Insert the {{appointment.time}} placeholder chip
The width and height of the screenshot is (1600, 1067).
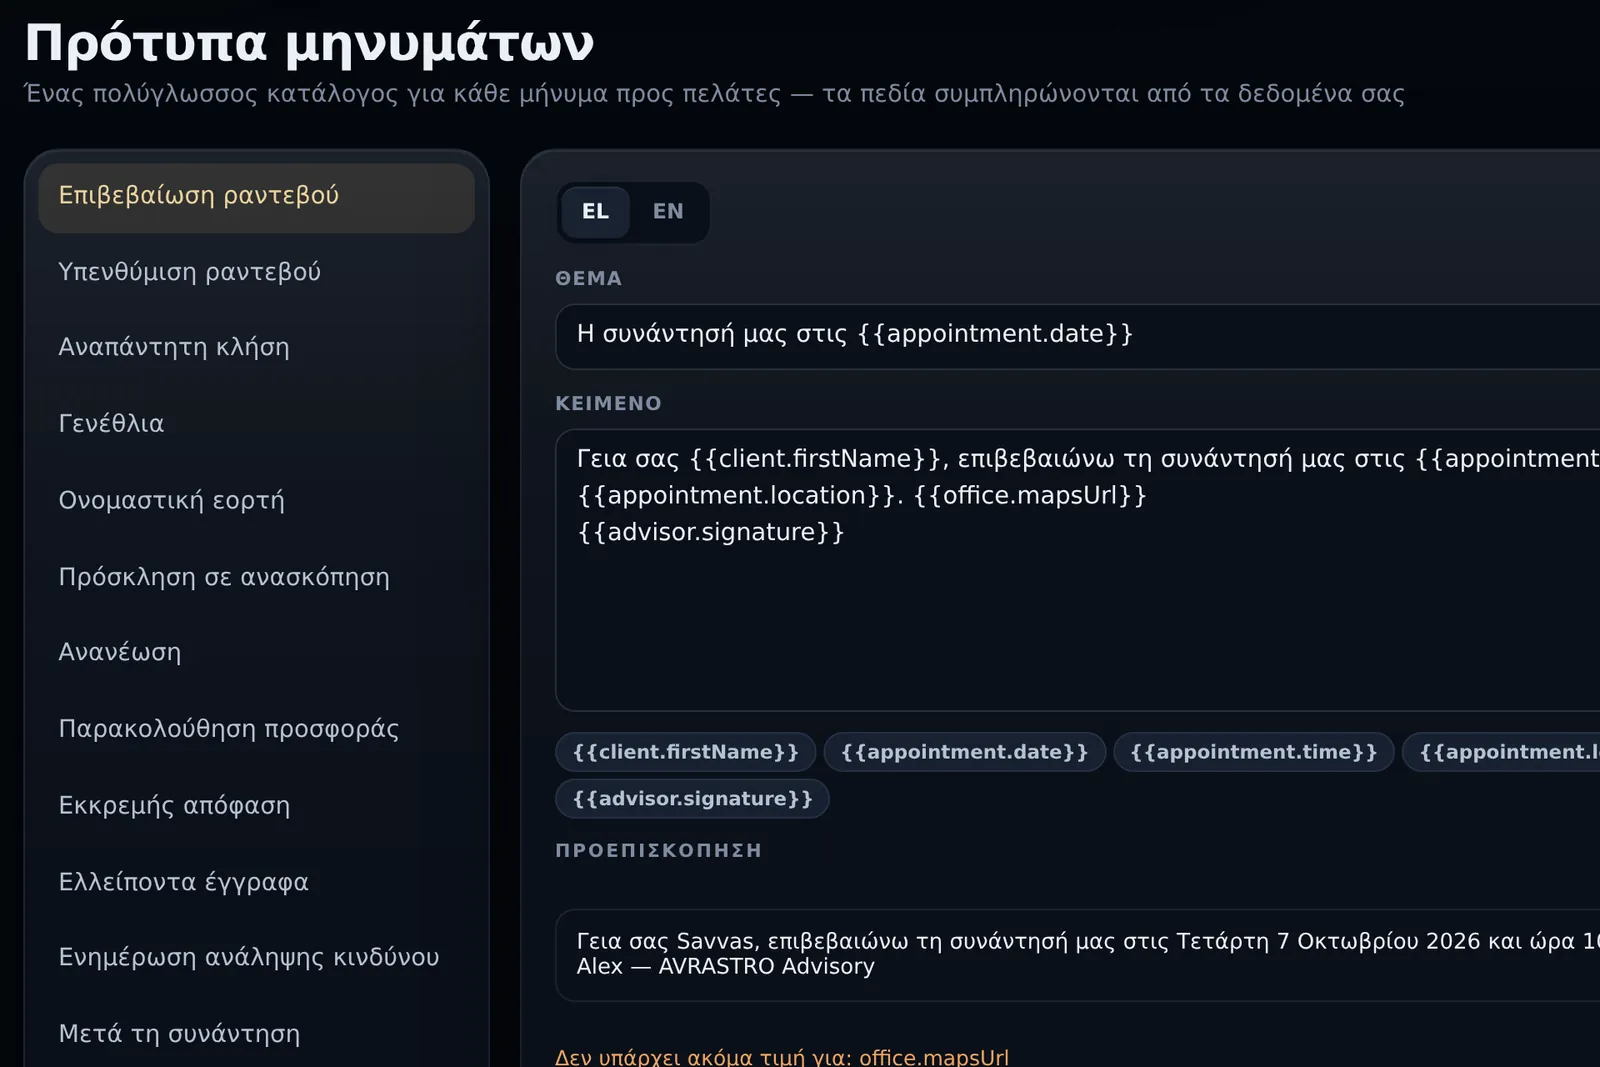[1253, 752]
